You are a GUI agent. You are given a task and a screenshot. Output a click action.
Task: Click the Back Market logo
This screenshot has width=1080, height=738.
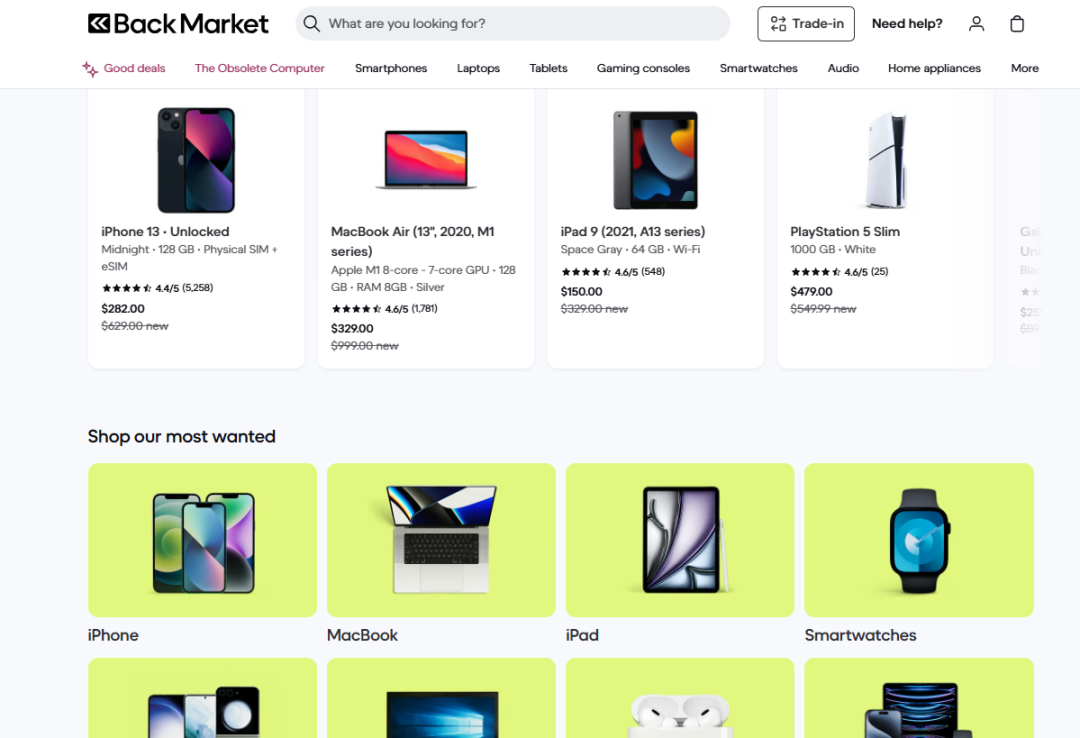tap(178, 24)
